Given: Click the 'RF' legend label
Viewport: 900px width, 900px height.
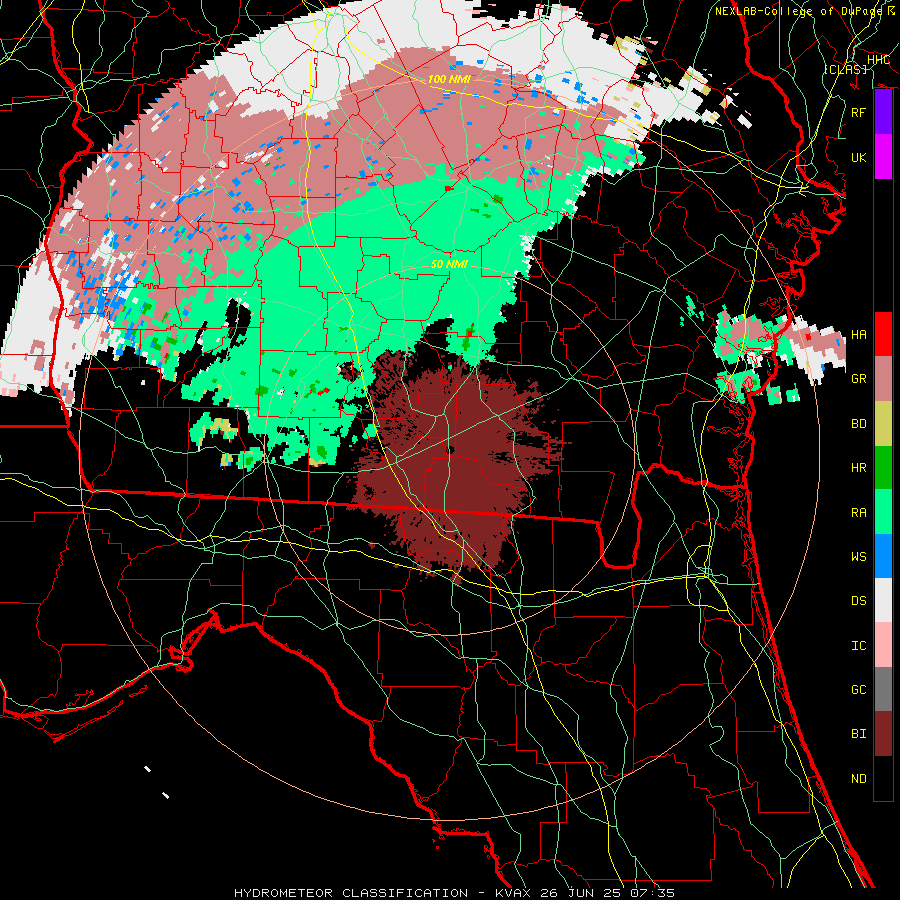Looking at the screenshot, I should [859, 112].
